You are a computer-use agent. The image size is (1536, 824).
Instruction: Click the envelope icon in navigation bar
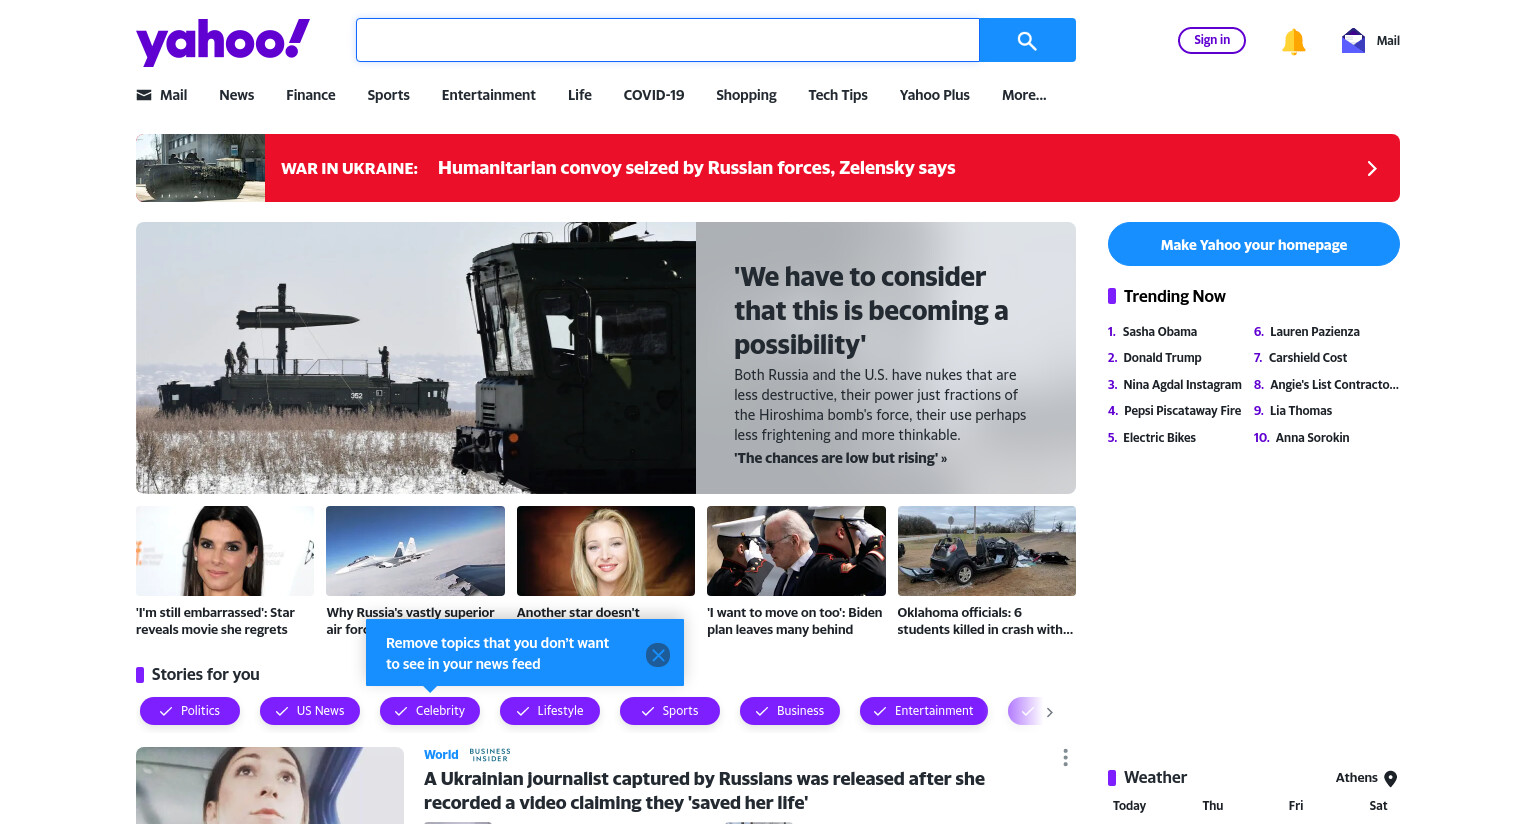(x=144, y=95)
